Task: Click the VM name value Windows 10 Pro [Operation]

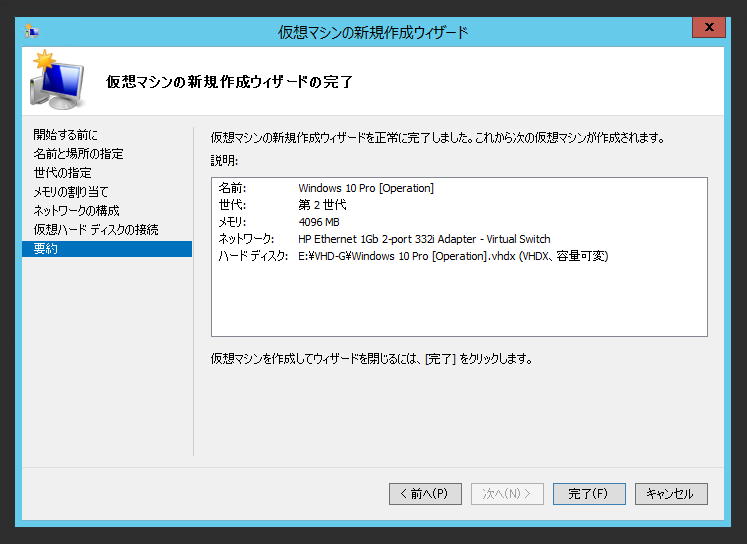Action: [x=366, y=188]
